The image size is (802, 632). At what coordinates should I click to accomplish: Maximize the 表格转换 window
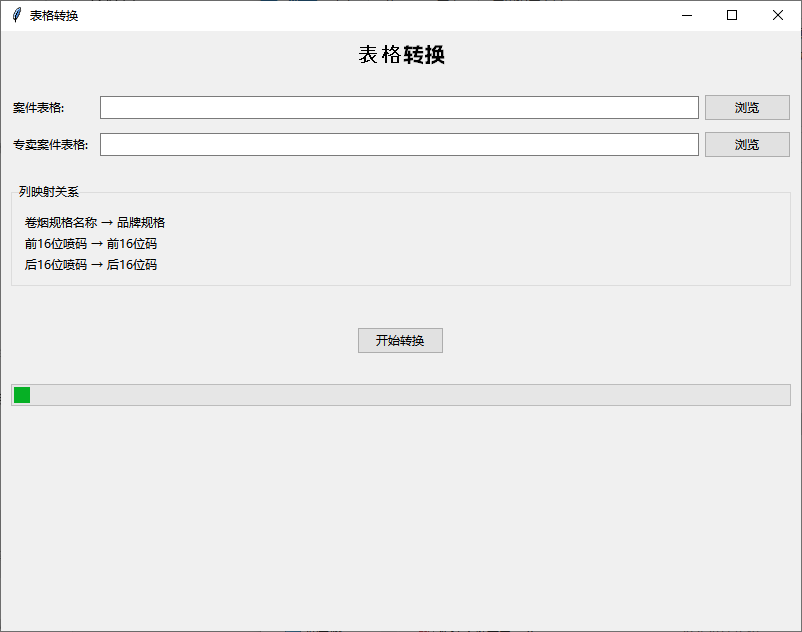[731, 15]
